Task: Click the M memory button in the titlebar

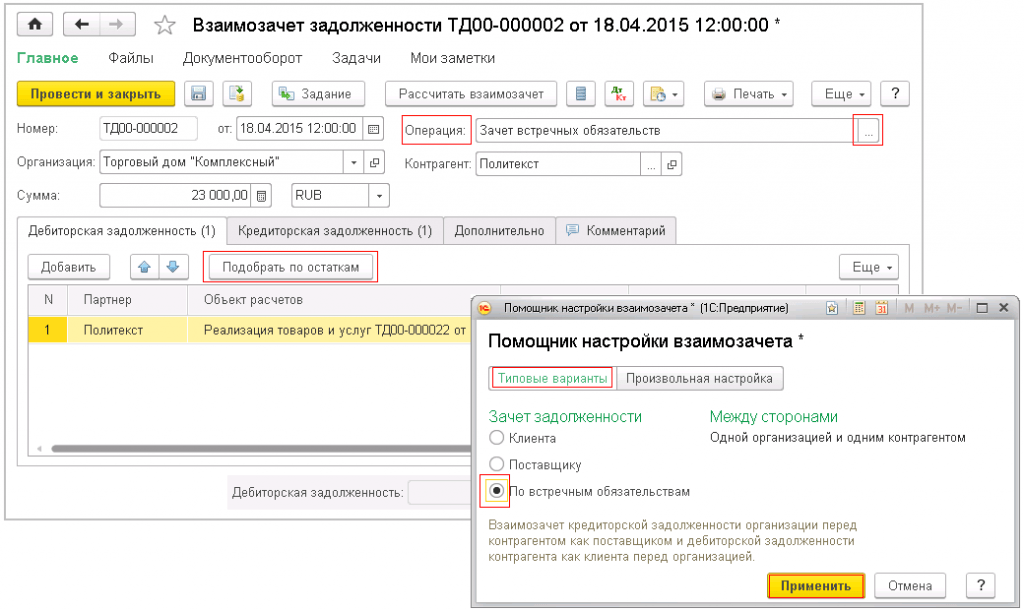Action: coord(909,308)
